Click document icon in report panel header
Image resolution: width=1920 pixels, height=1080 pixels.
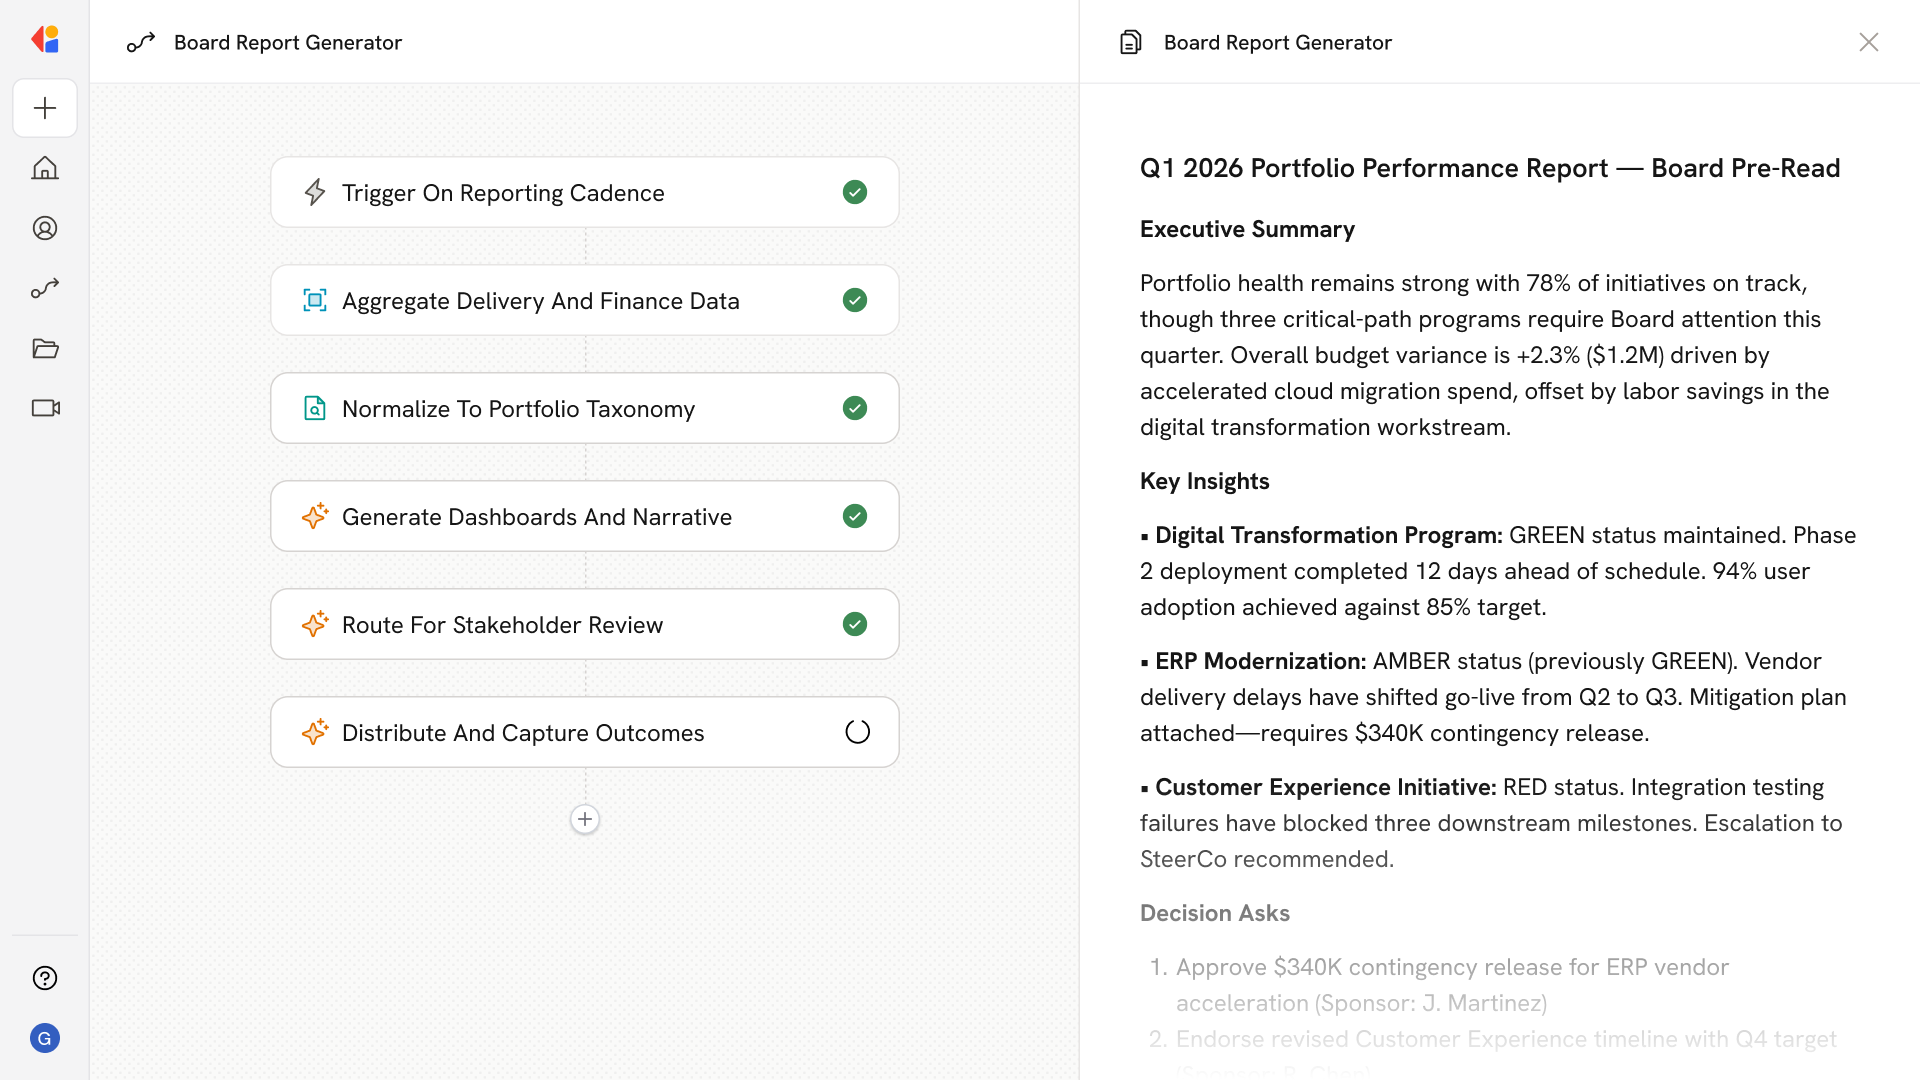click(x=1130, y=42)
